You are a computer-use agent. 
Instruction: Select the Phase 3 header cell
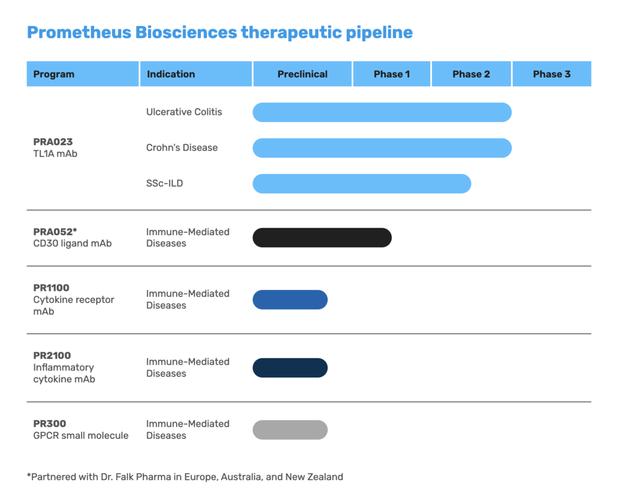552,74
